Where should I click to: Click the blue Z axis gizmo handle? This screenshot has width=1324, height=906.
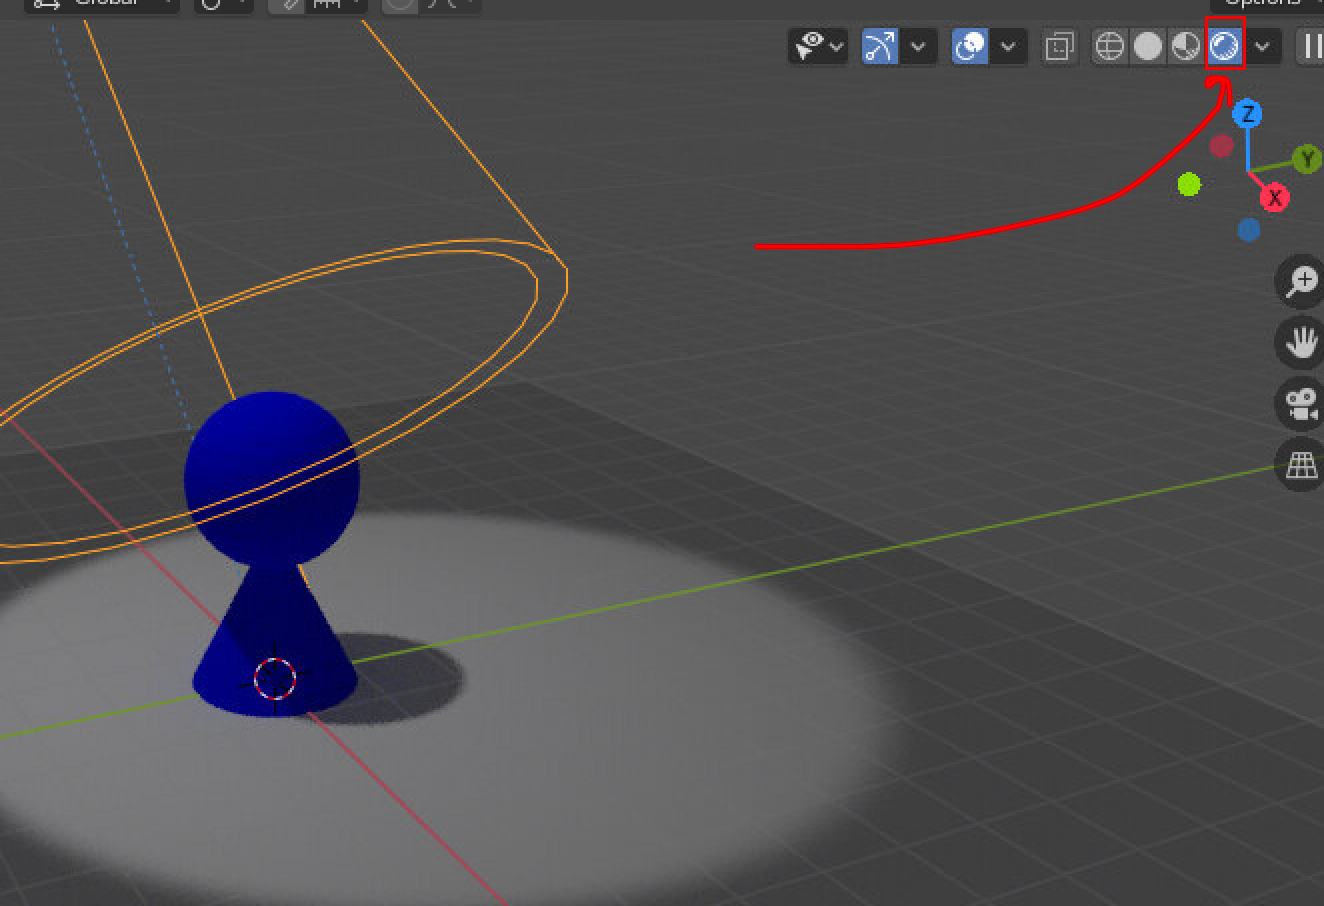click(1247, 114)
